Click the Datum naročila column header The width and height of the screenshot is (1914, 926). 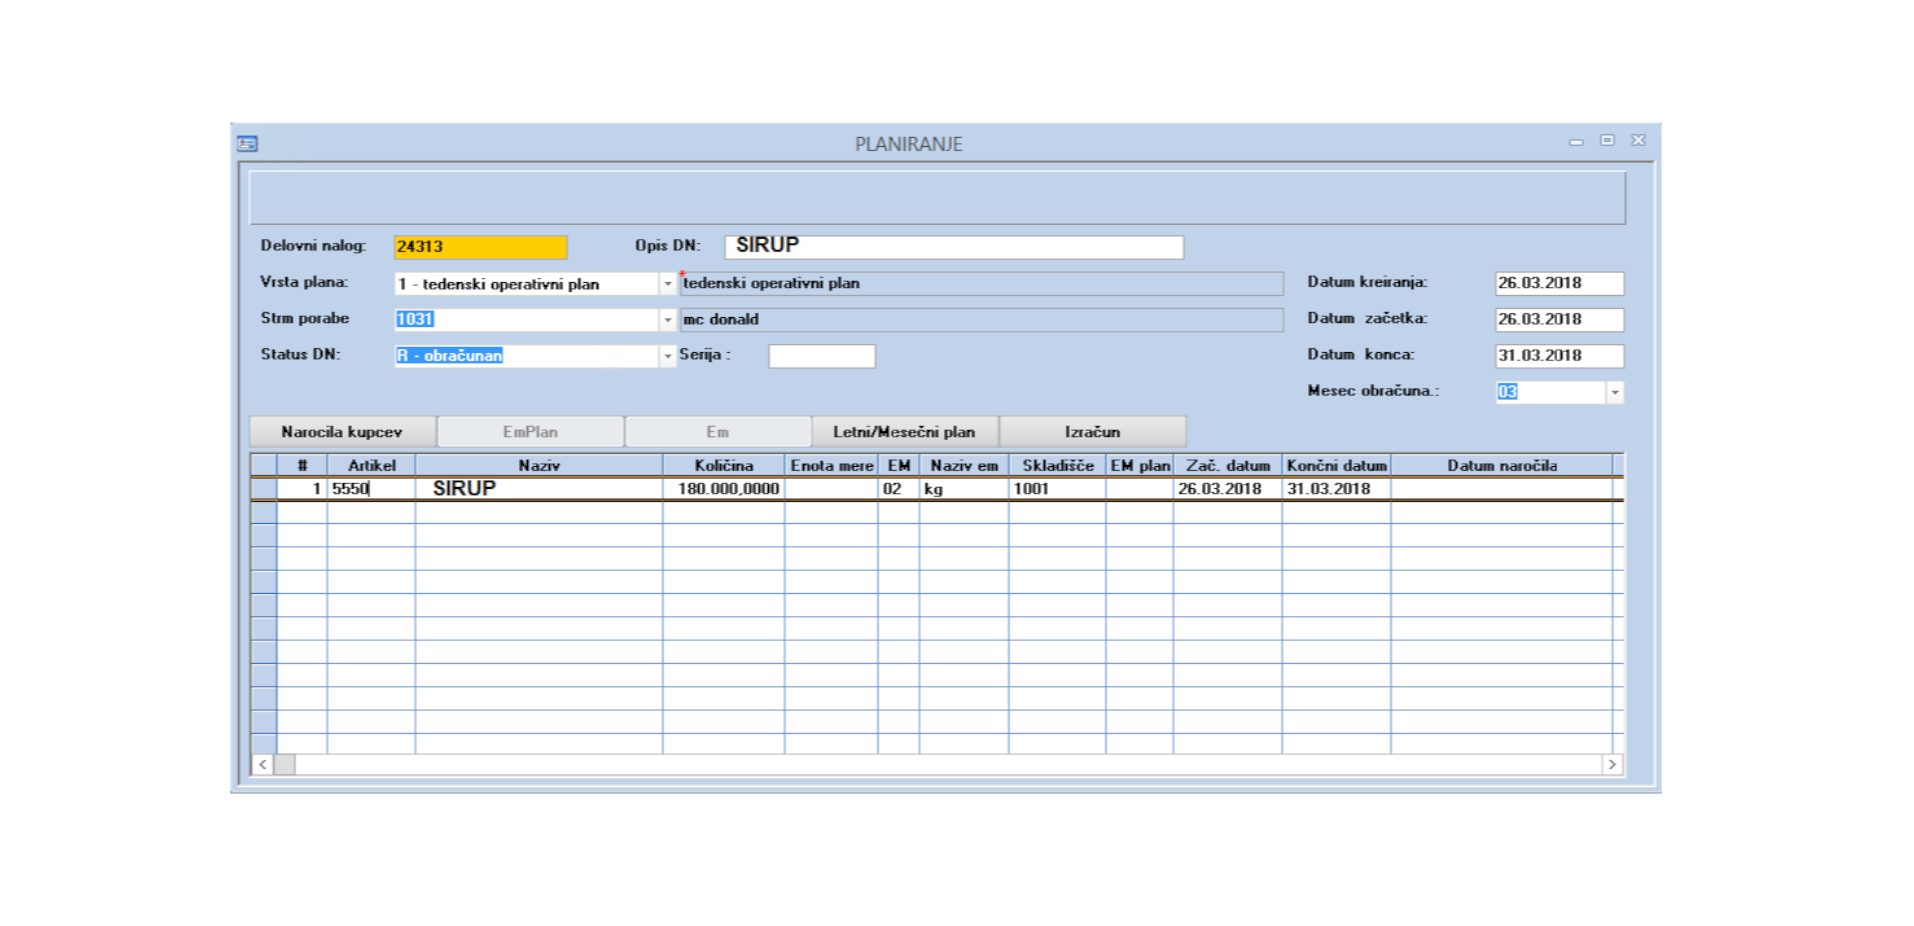1501,465
